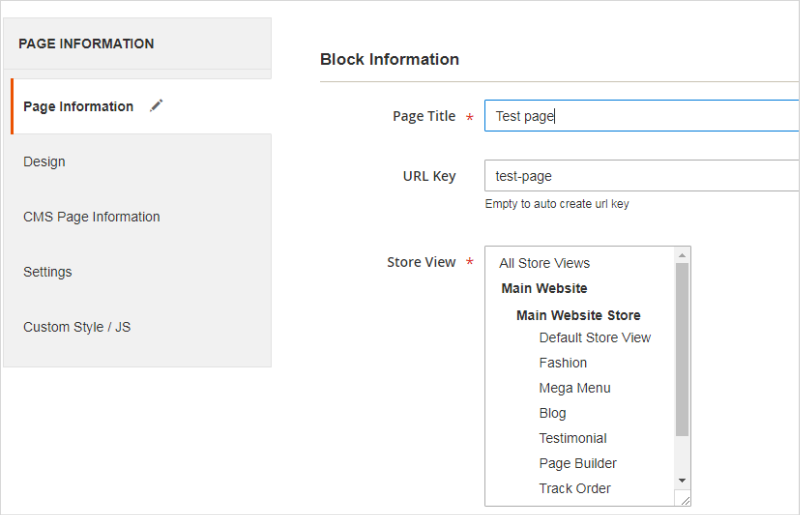Select Default Store View option
The image size is (800, 515).
(x=594, y=338)
